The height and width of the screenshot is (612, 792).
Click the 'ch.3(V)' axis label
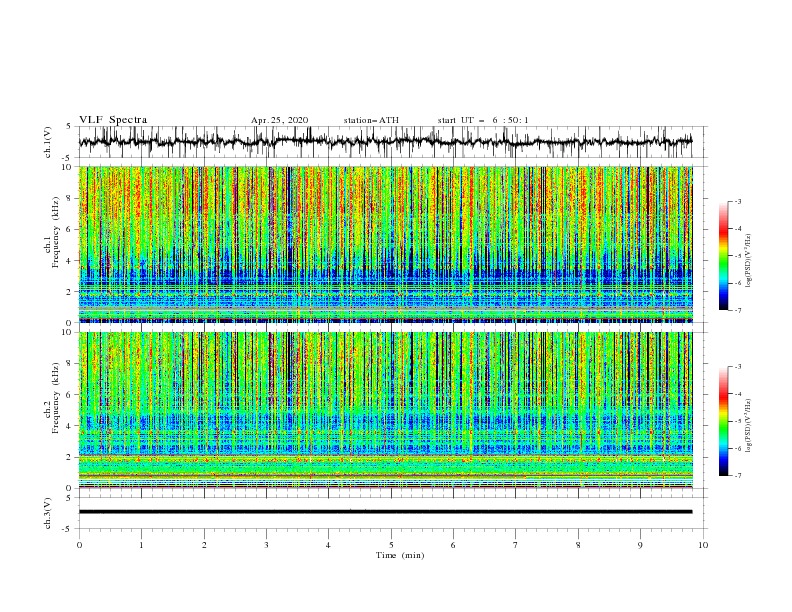pyautogui.click(x=48, y=513)
